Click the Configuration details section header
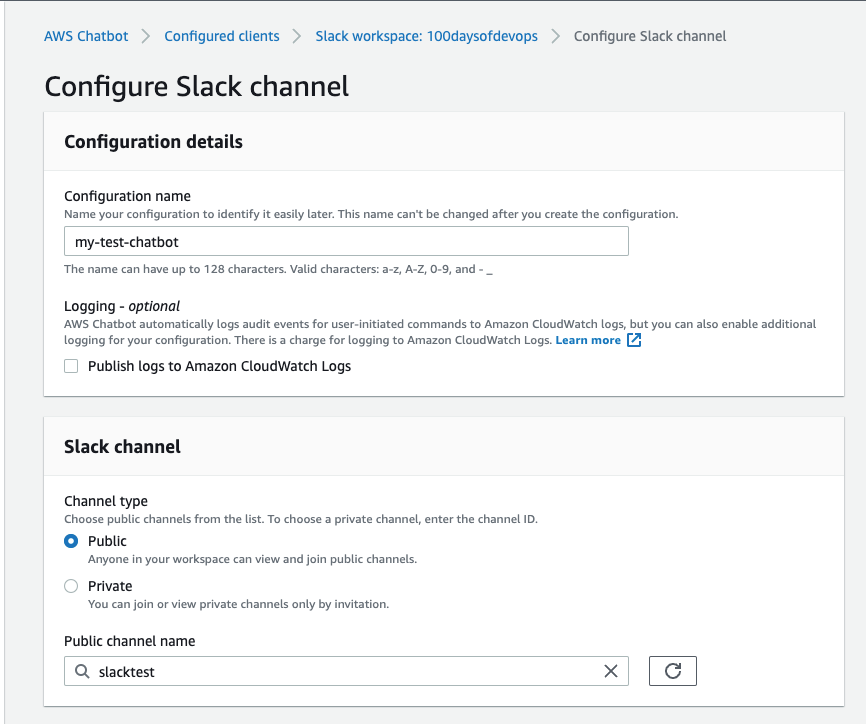The height and width of the screenshot is (724, 866). [x=153, y=142]
